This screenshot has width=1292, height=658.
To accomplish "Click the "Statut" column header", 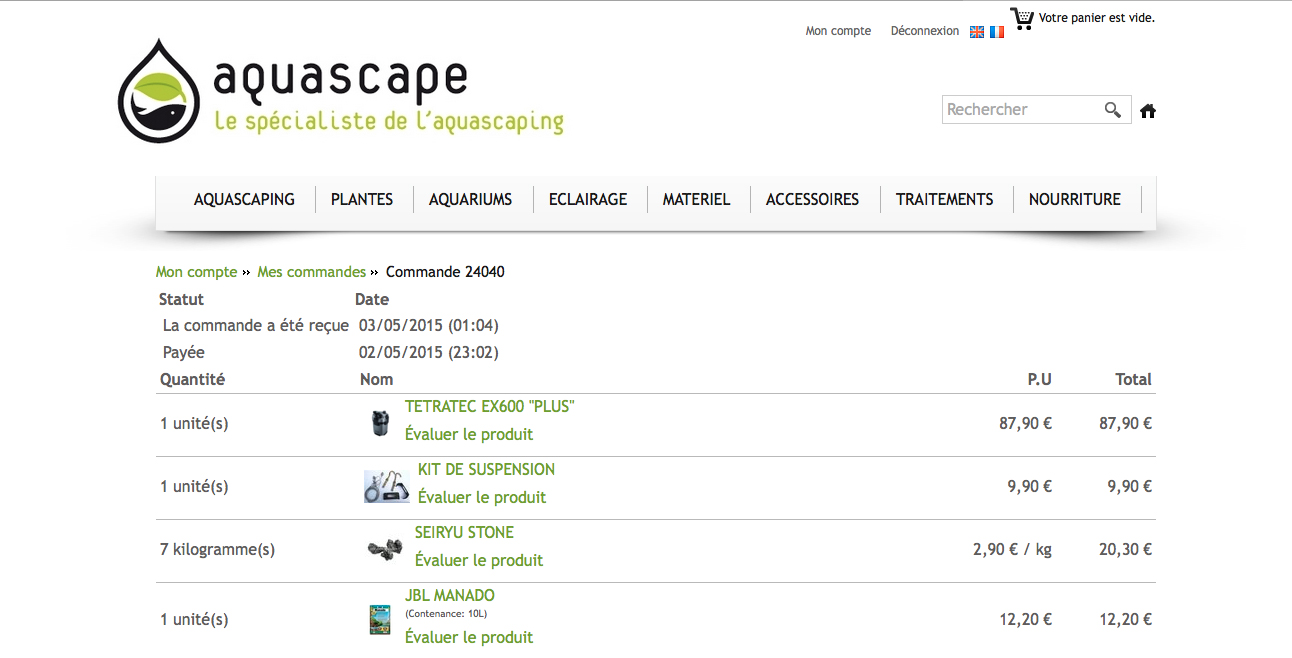I will click(181, 299).
